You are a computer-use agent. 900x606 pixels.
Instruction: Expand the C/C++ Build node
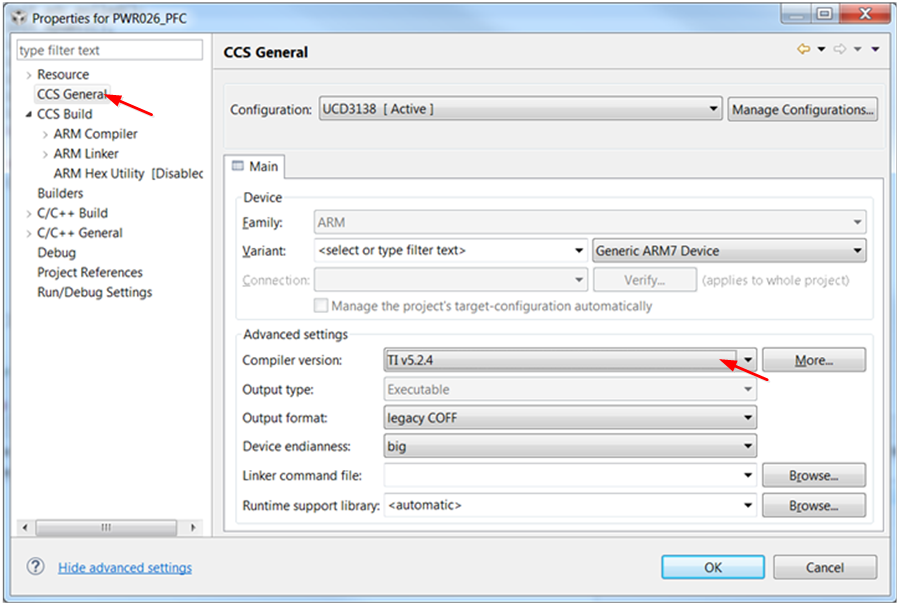click(x=29, y=213)
